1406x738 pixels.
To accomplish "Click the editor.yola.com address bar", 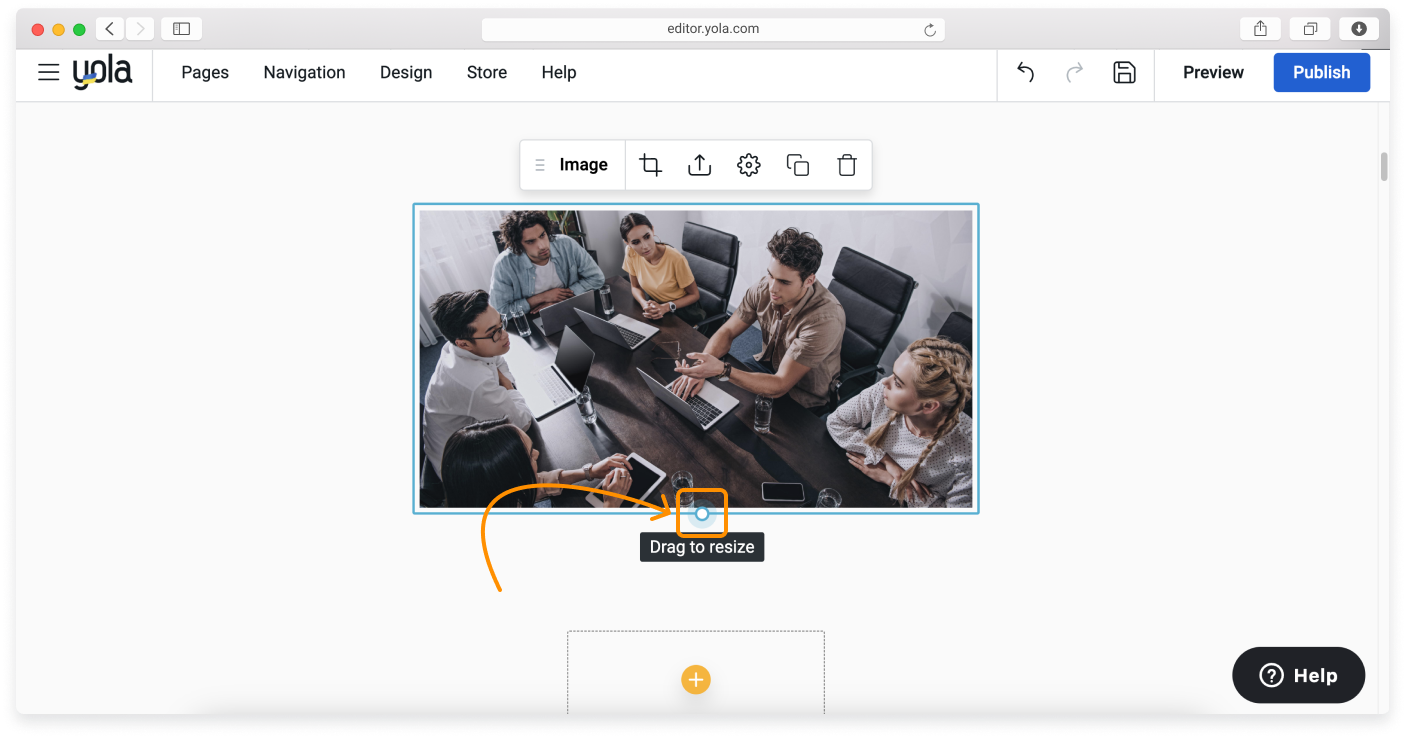I will (x=712, y=29).
